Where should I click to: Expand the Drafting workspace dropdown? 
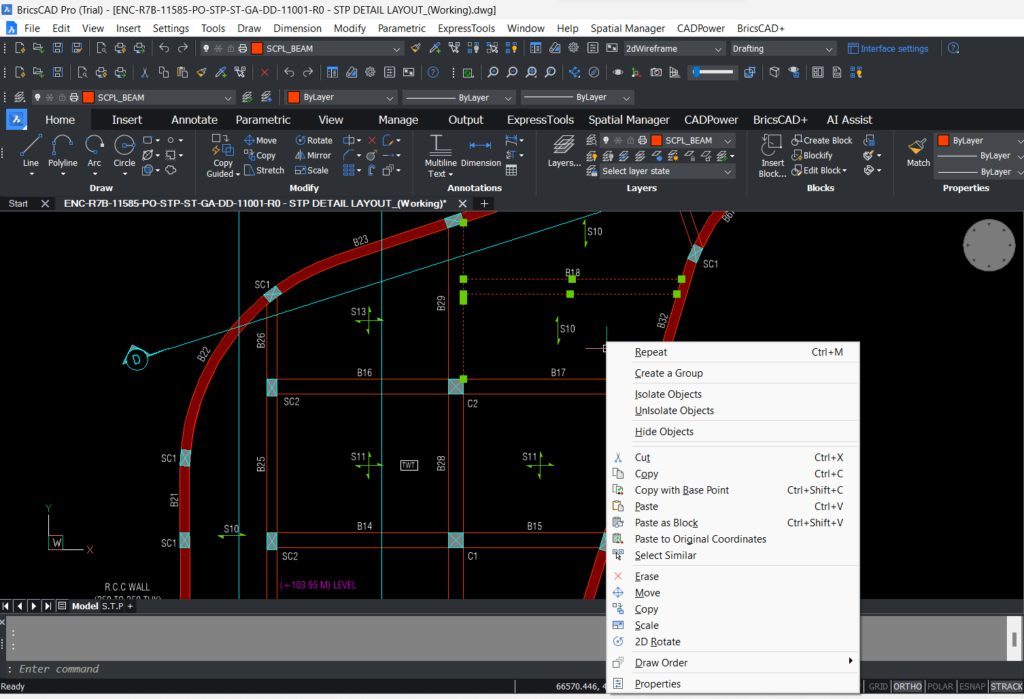pyautogui.click(x=782, y=48)
